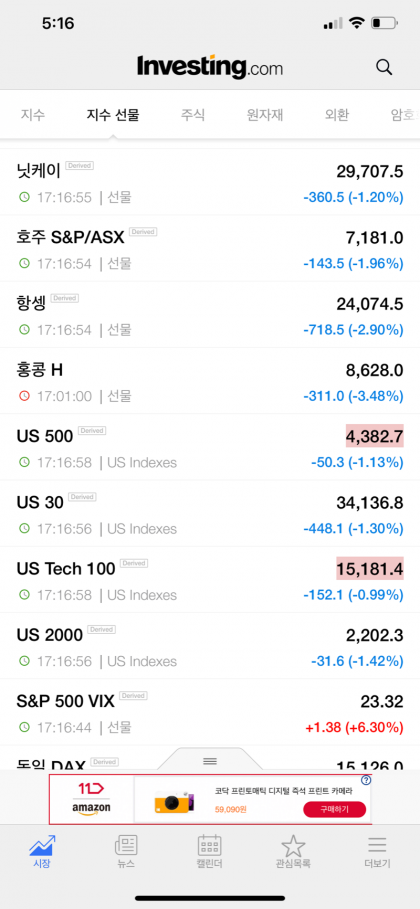Open the 시장 markets tab icon
Viewport: 420px width, 909px height.
point(42,846)
